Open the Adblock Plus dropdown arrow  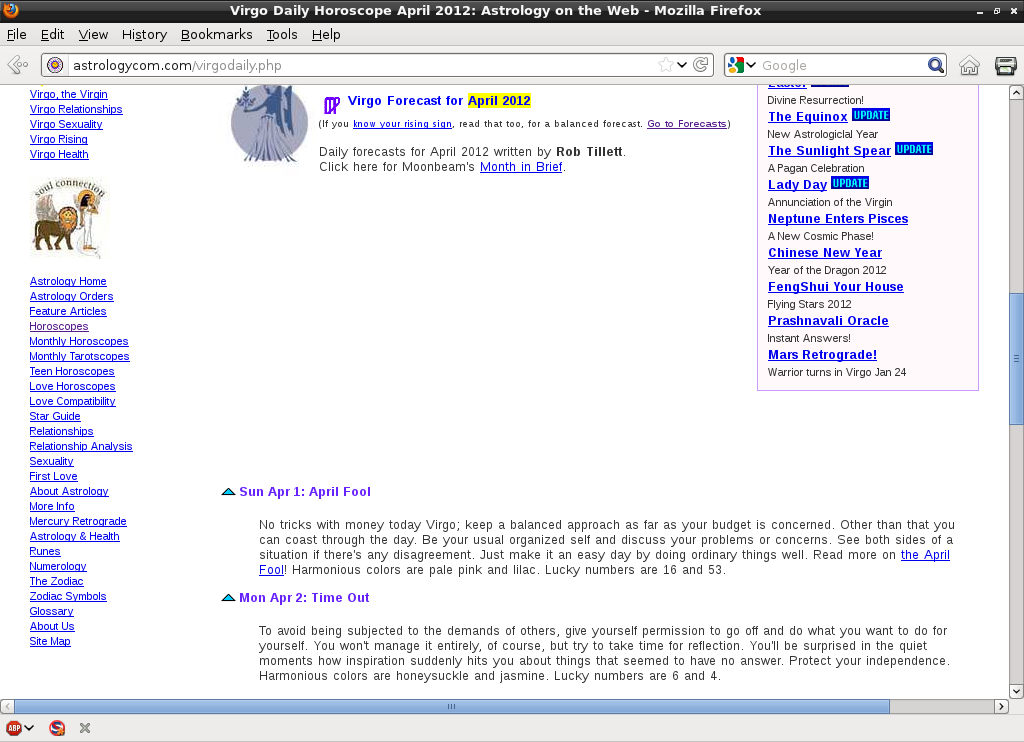click(x=29, y=728)
